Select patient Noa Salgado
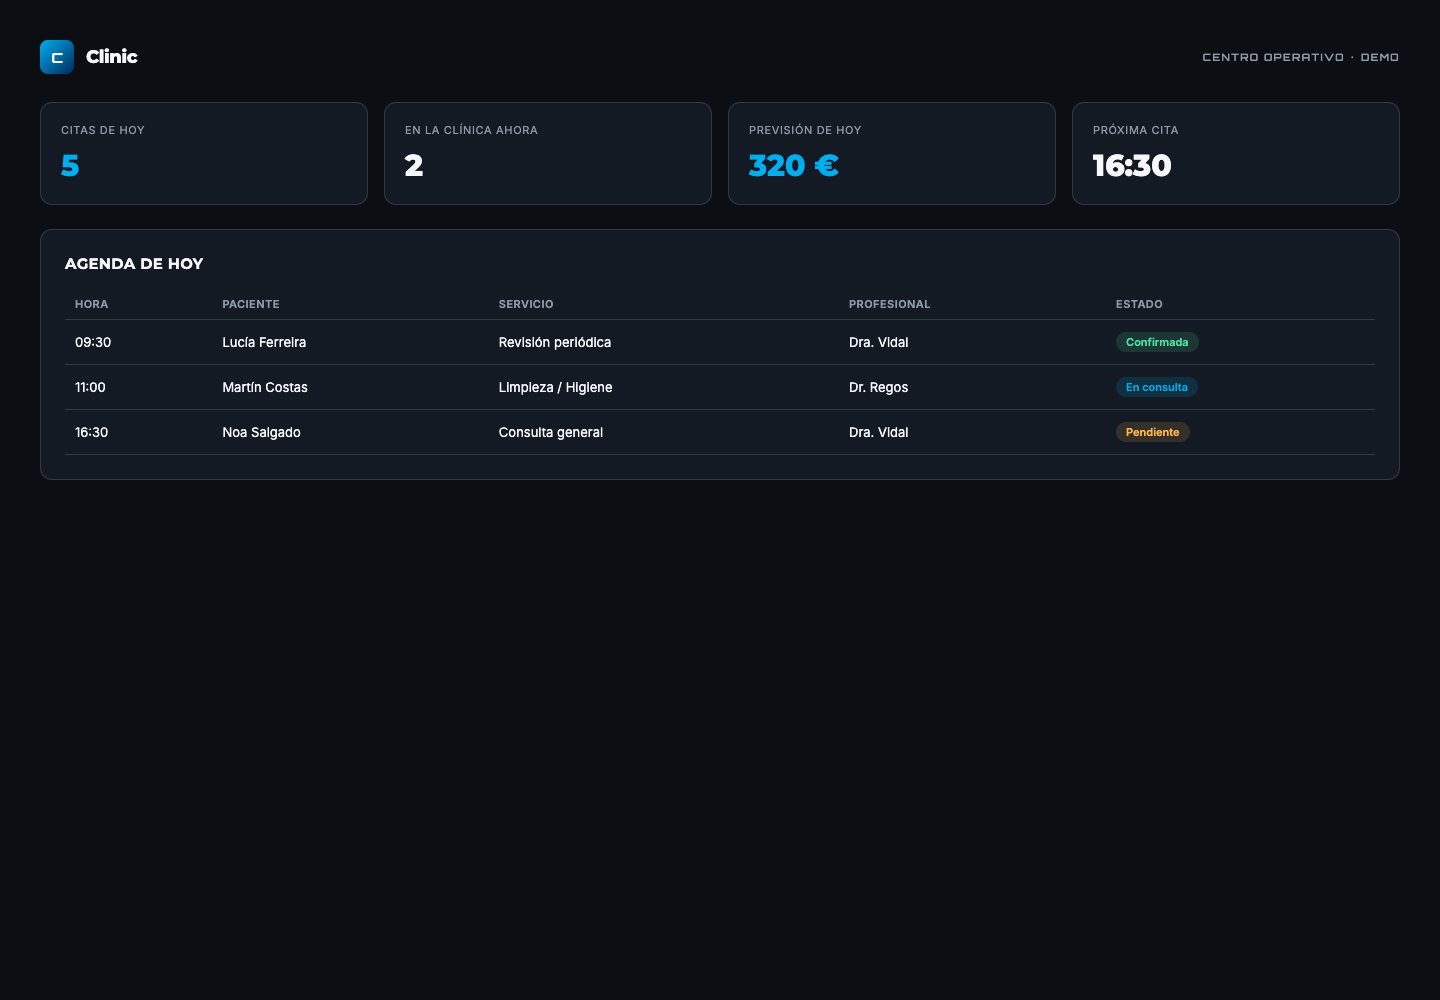Screen dimensions: 1440x1000 coord(261,432)
